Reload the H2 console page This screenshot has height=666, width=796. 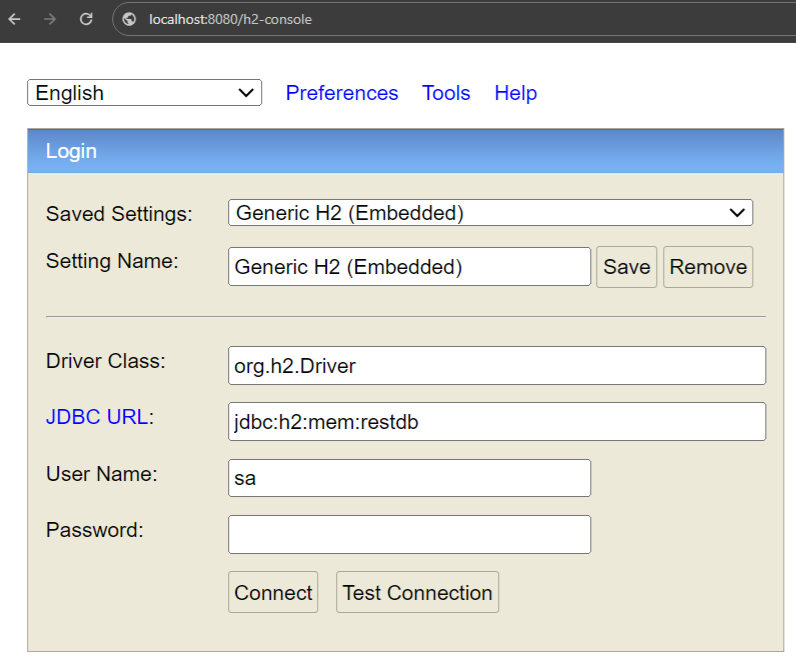(86, 19)
